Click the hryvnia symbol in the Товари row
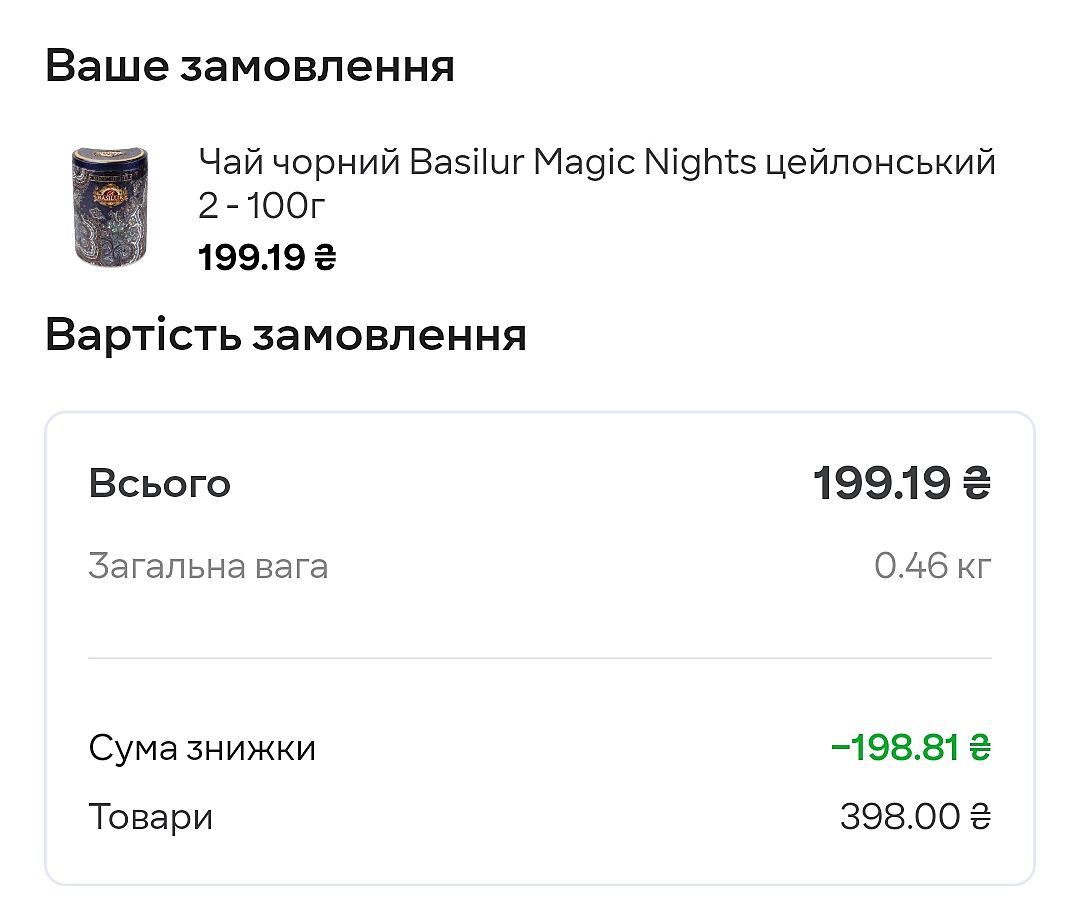The image size is (1080, 901). [980, 817]
